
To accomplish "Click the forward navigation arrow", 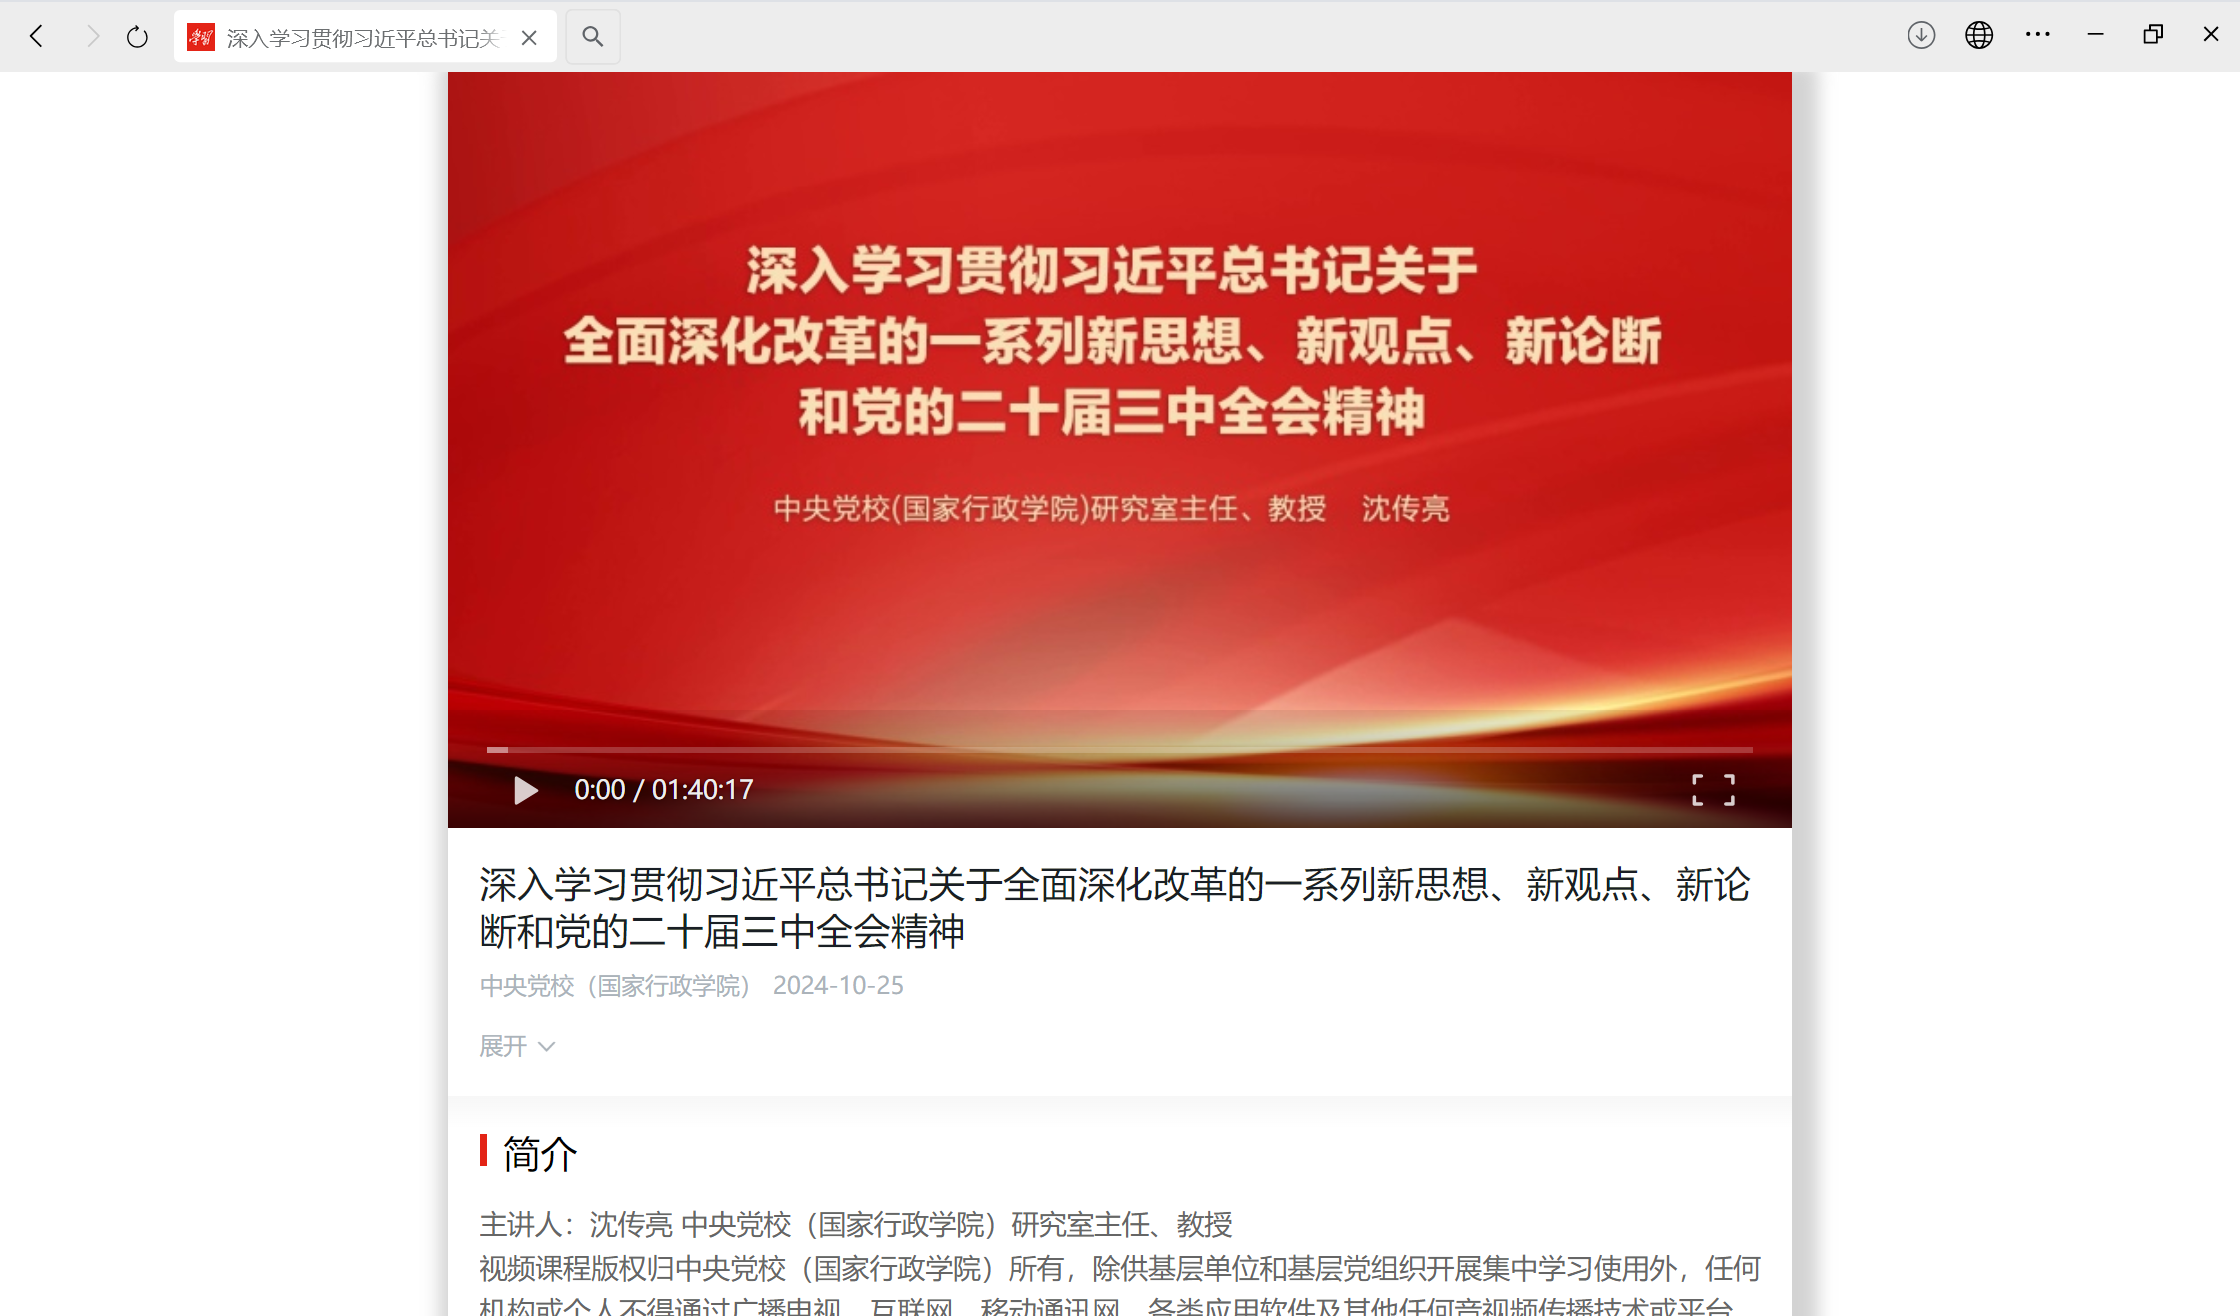I will [93, 37].
